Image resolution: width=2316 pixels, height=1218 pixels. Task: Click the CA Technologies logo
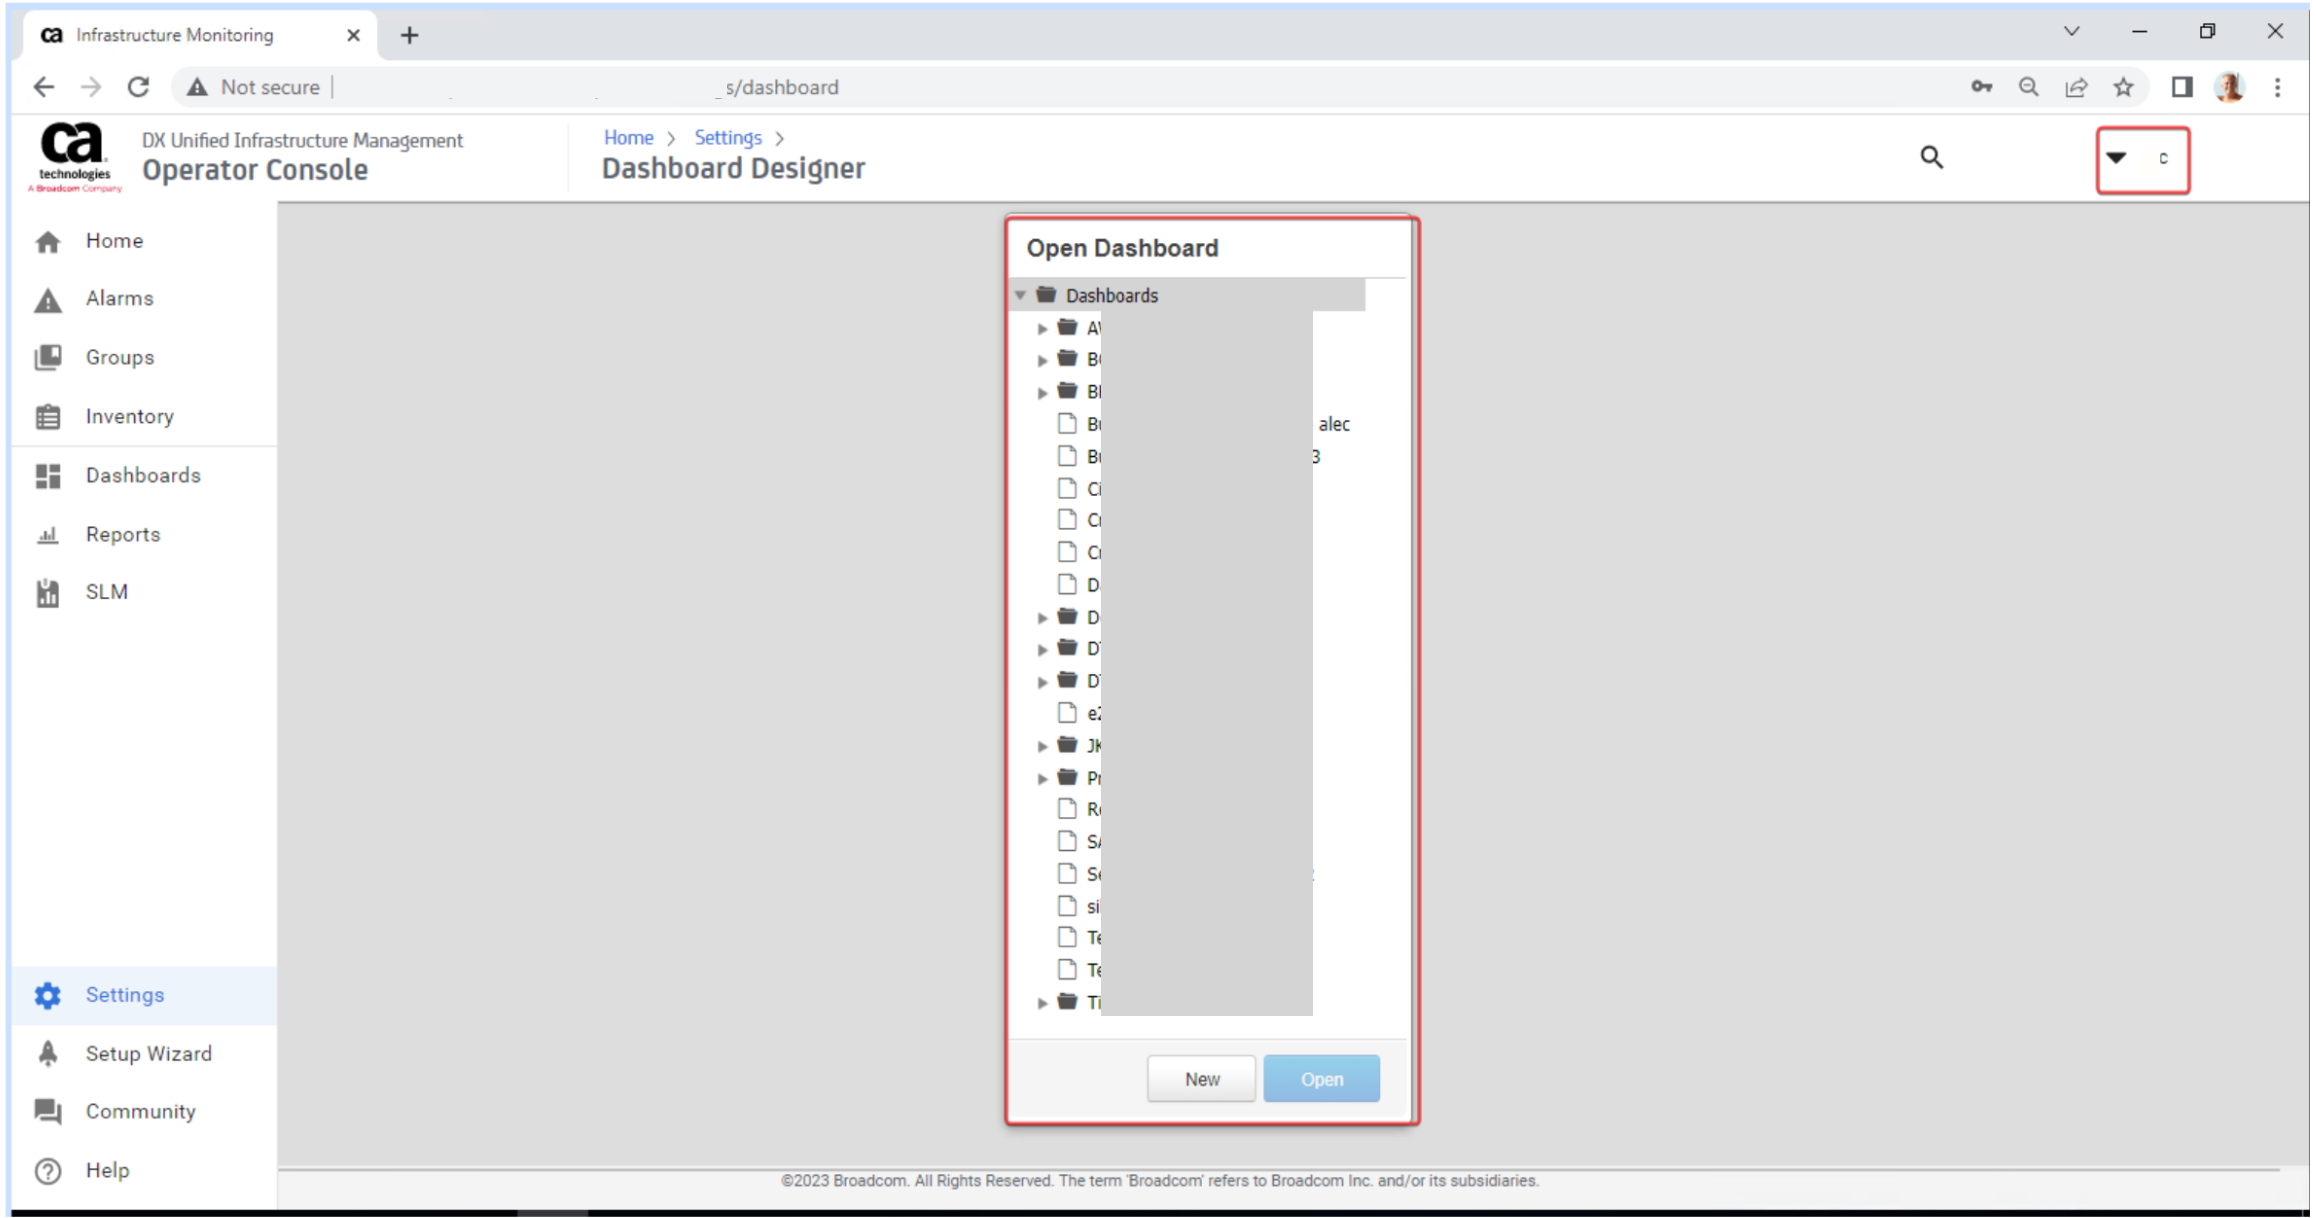pos(75,157)
